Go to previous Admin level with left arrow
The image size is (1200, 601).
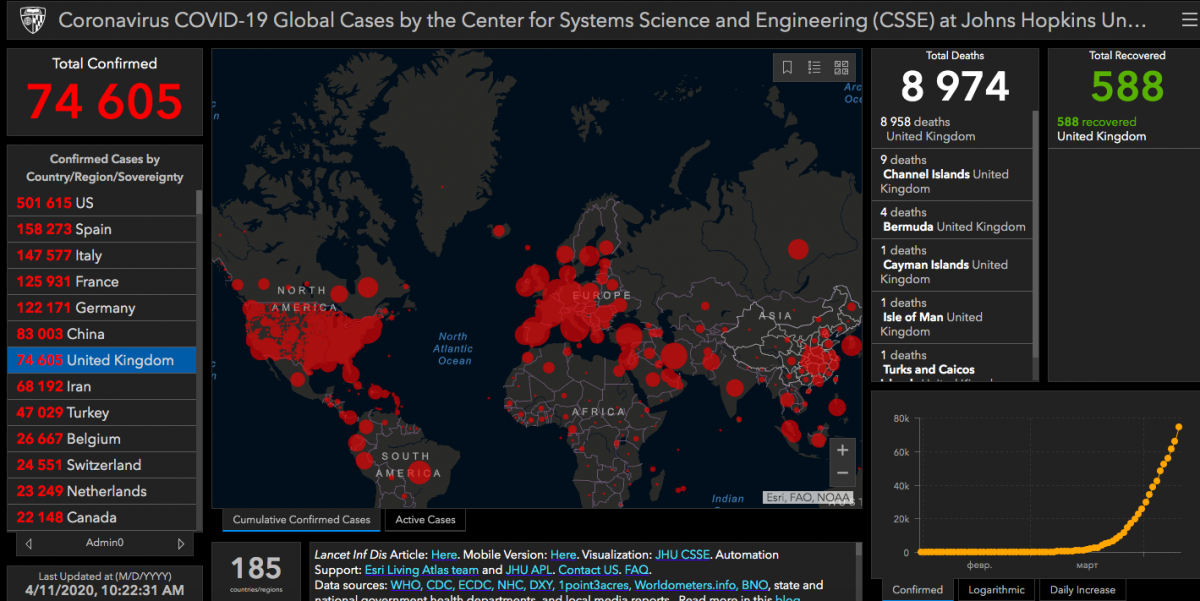tap(29, 544)
